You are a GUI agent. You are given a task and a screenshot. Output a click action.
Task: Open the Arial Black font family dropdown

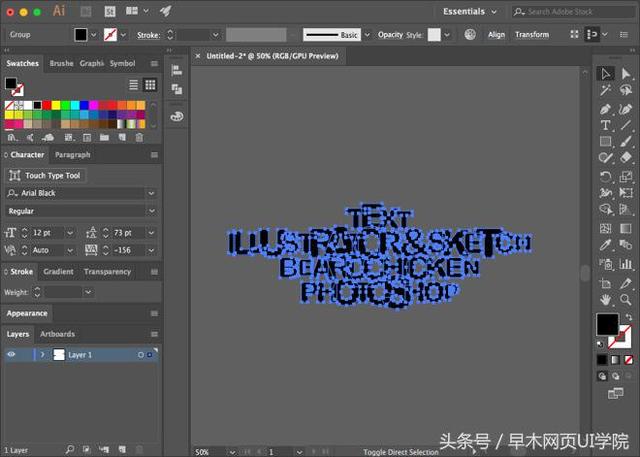pos(151,193)
